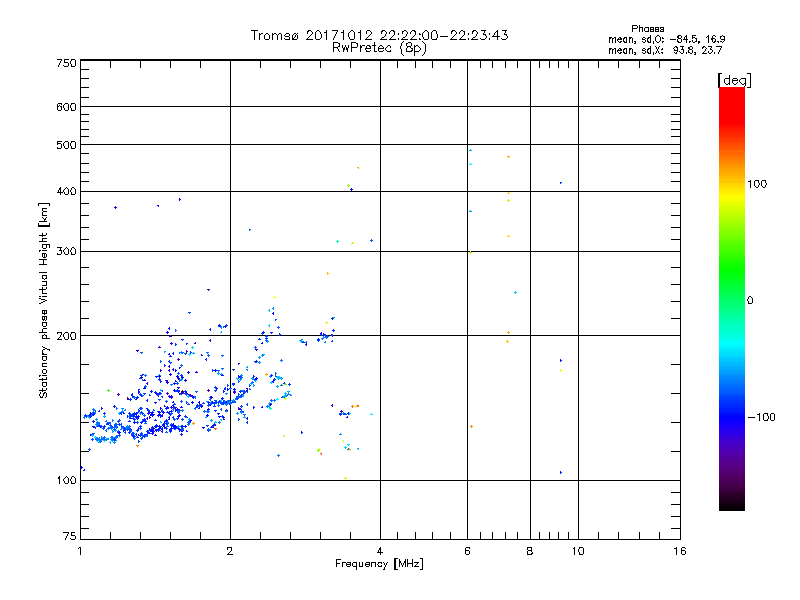
Task: Click the phase colorbar scale
Action: tap(732, 298)
